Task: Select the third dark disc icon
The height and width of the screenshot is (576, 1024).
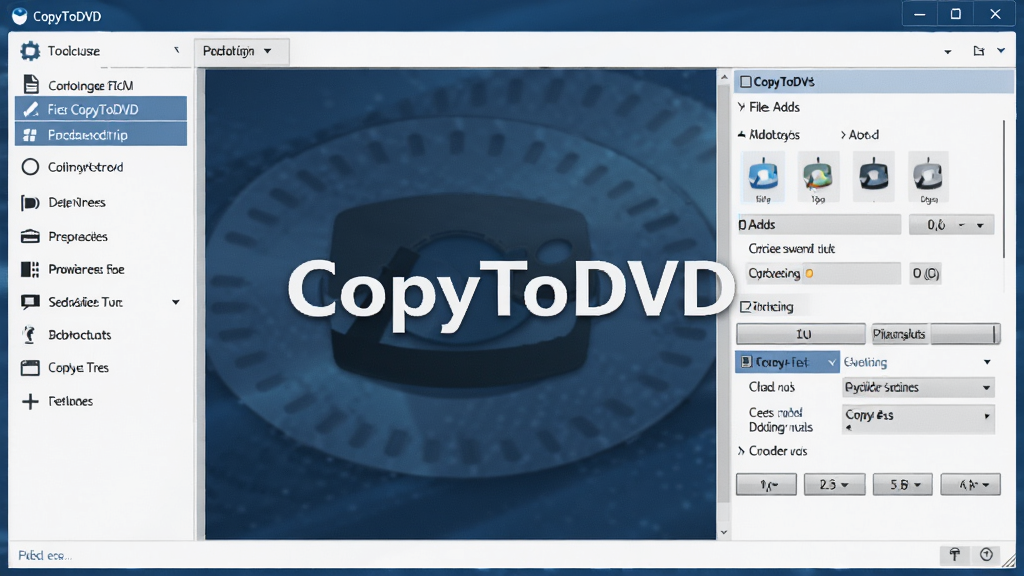Action: (873, 177)
